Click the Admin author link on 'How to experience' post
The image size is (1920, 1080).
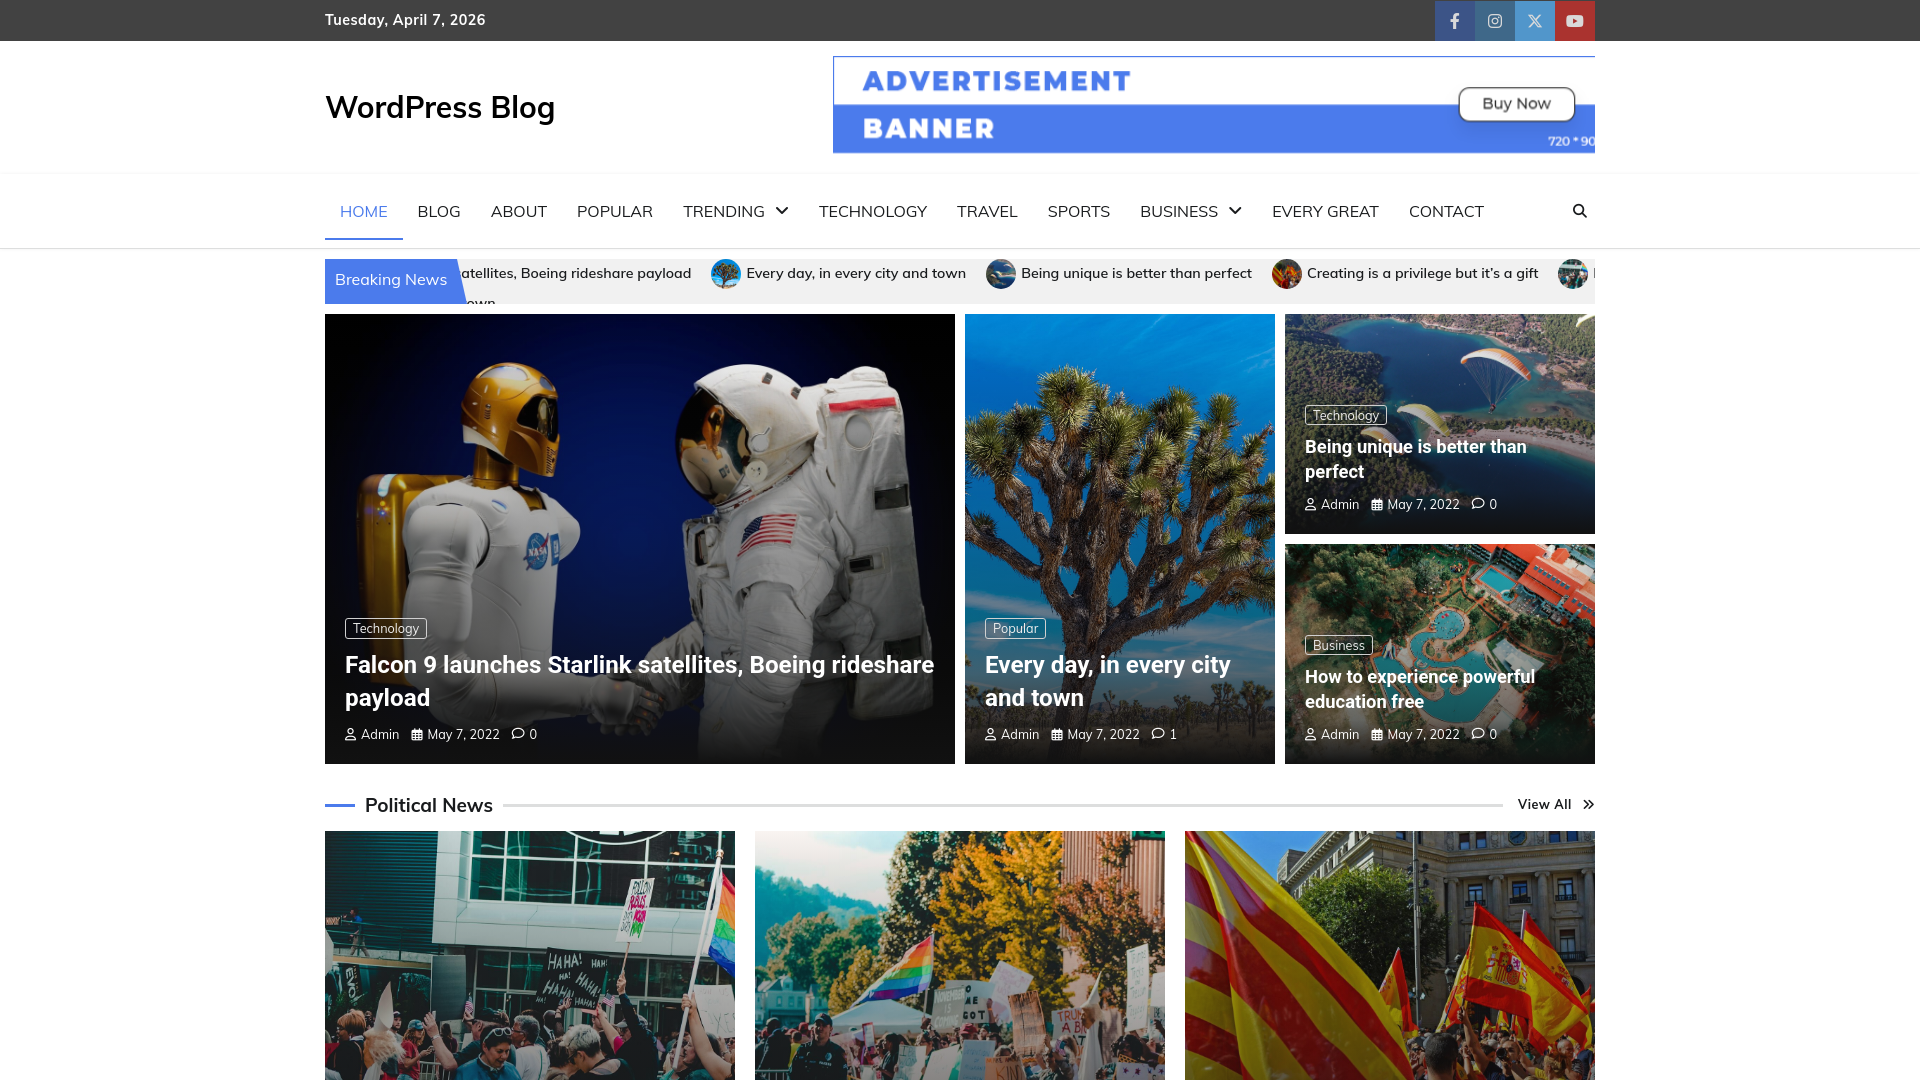pyautogui.click(x=1332, y=734)
